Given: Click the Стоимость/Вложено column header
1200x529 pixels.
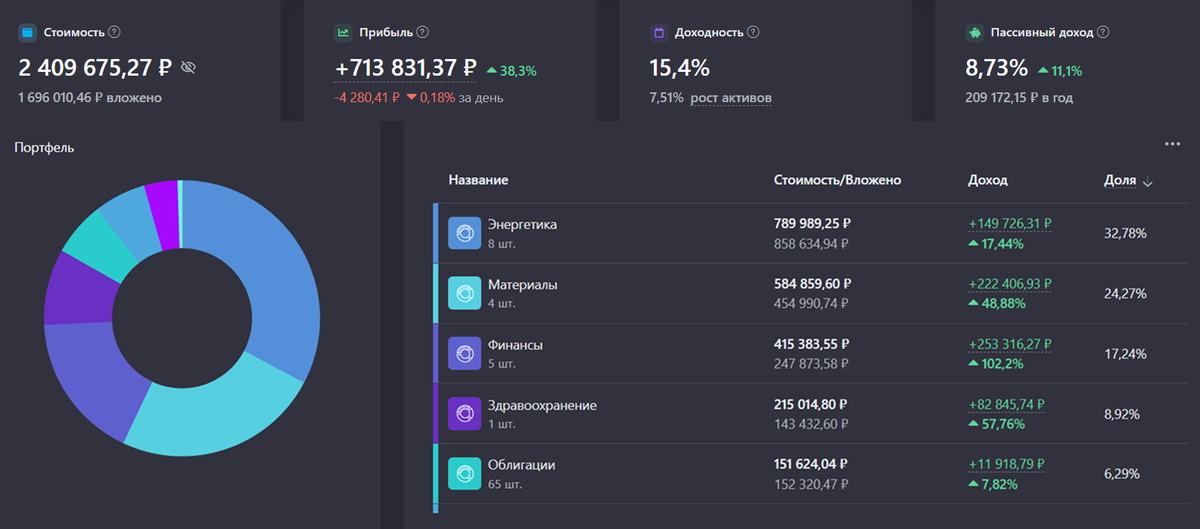Looking at the screenshot, I should coord(838,180).
